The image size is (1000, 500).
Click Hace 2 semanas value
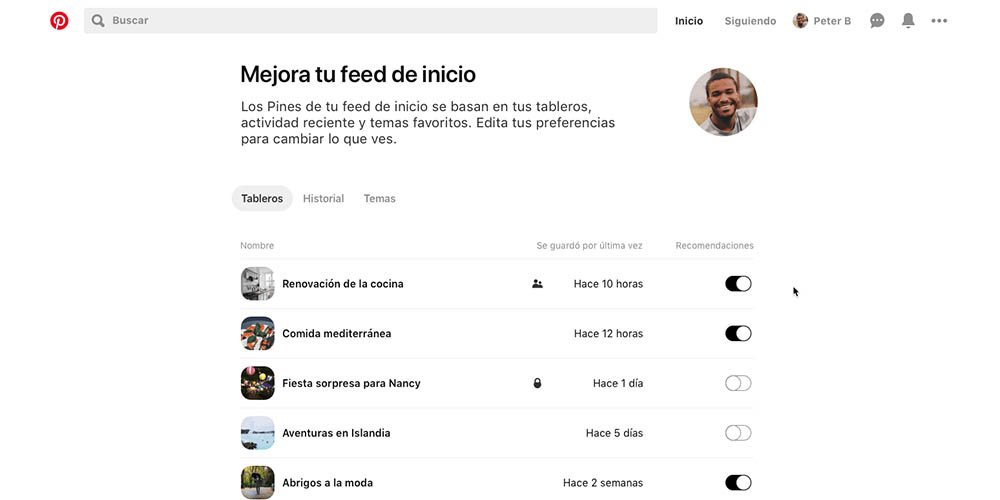[603, 483]
